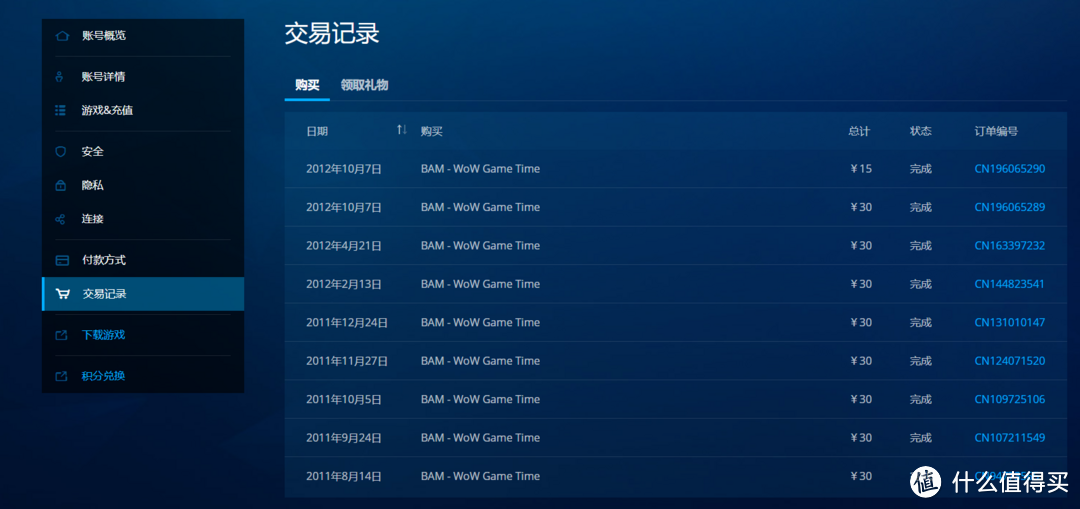Click the external link icon beside 下载游戏
The image size is (1080, 509).
61,335
